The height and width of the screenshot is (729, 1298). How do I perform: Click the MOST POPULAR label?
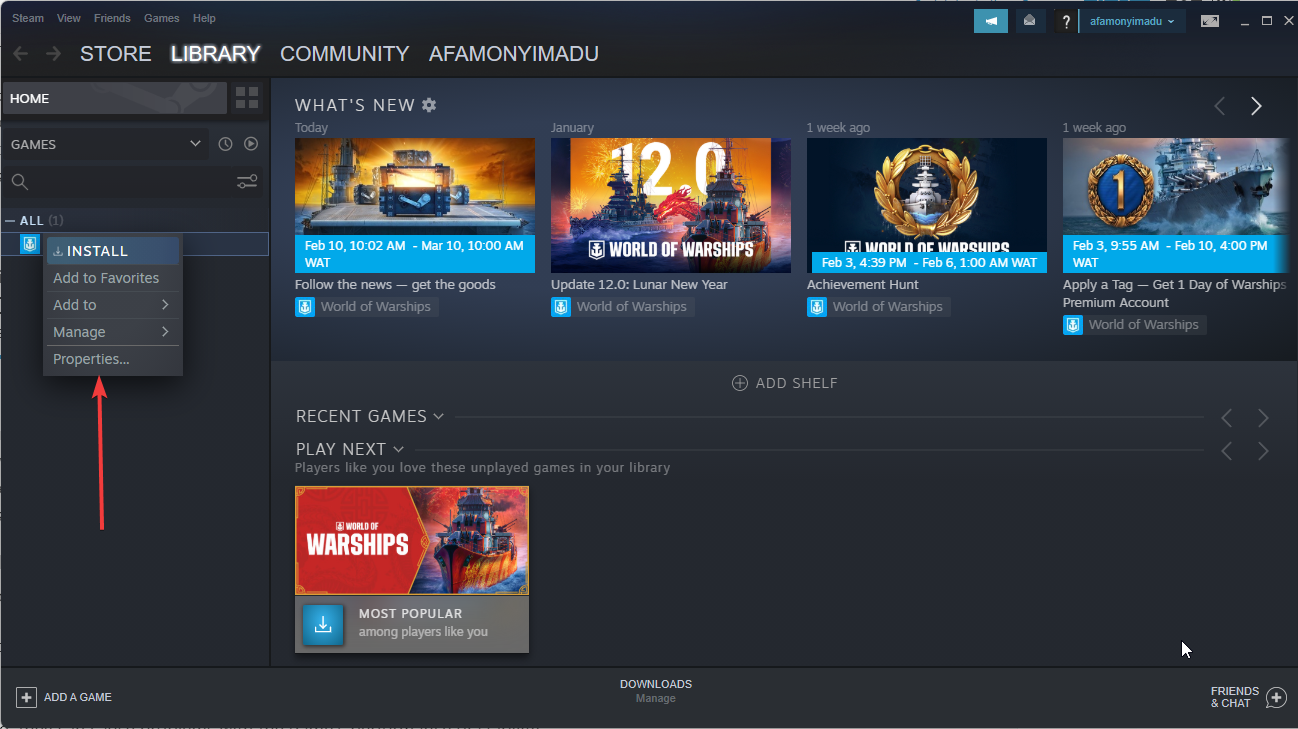coord(411,614)
